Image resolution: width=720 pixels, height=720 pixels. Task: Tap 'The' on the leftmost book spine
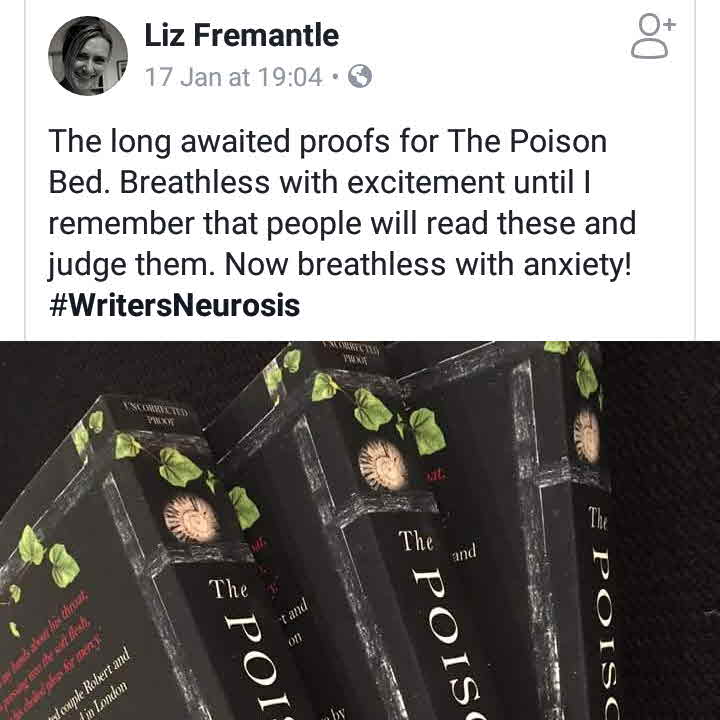point(228,589)
